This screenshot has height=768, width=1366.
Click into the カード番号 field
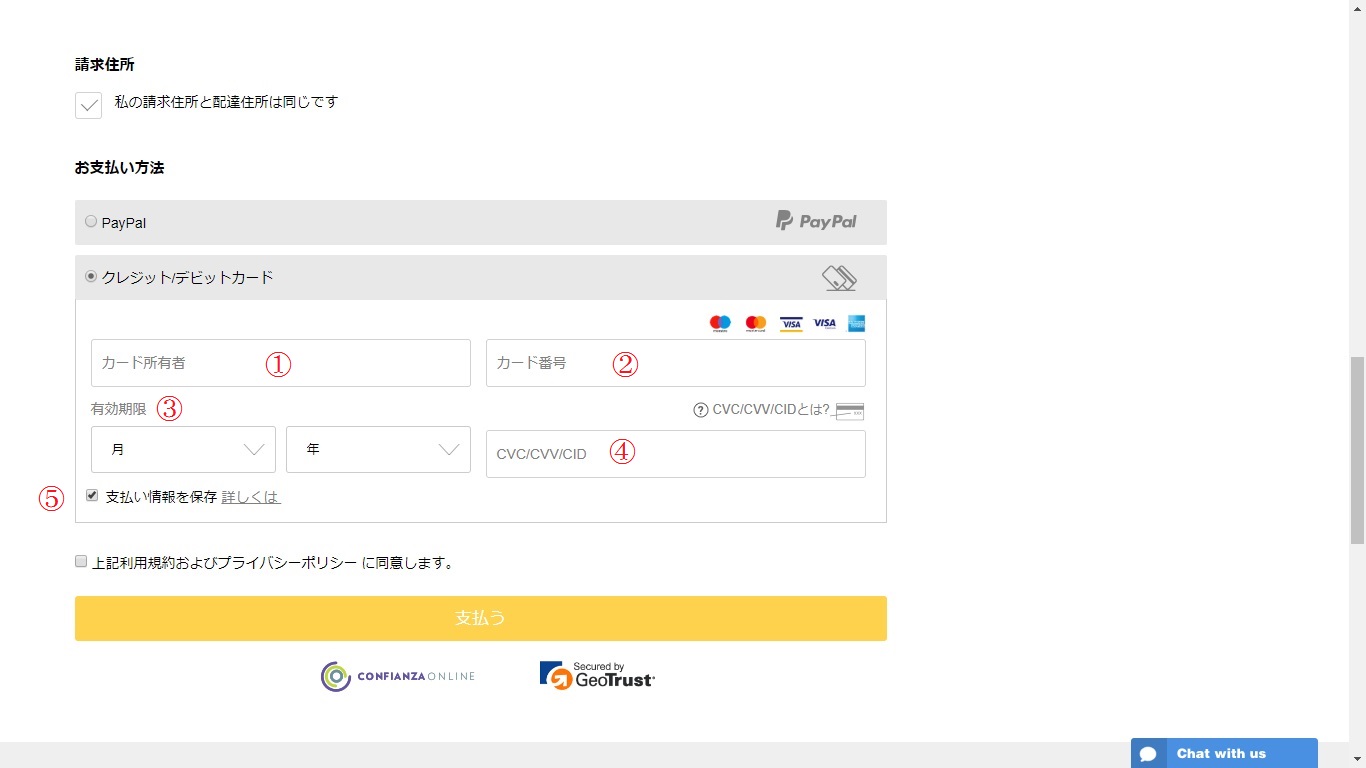coord(675,363)
